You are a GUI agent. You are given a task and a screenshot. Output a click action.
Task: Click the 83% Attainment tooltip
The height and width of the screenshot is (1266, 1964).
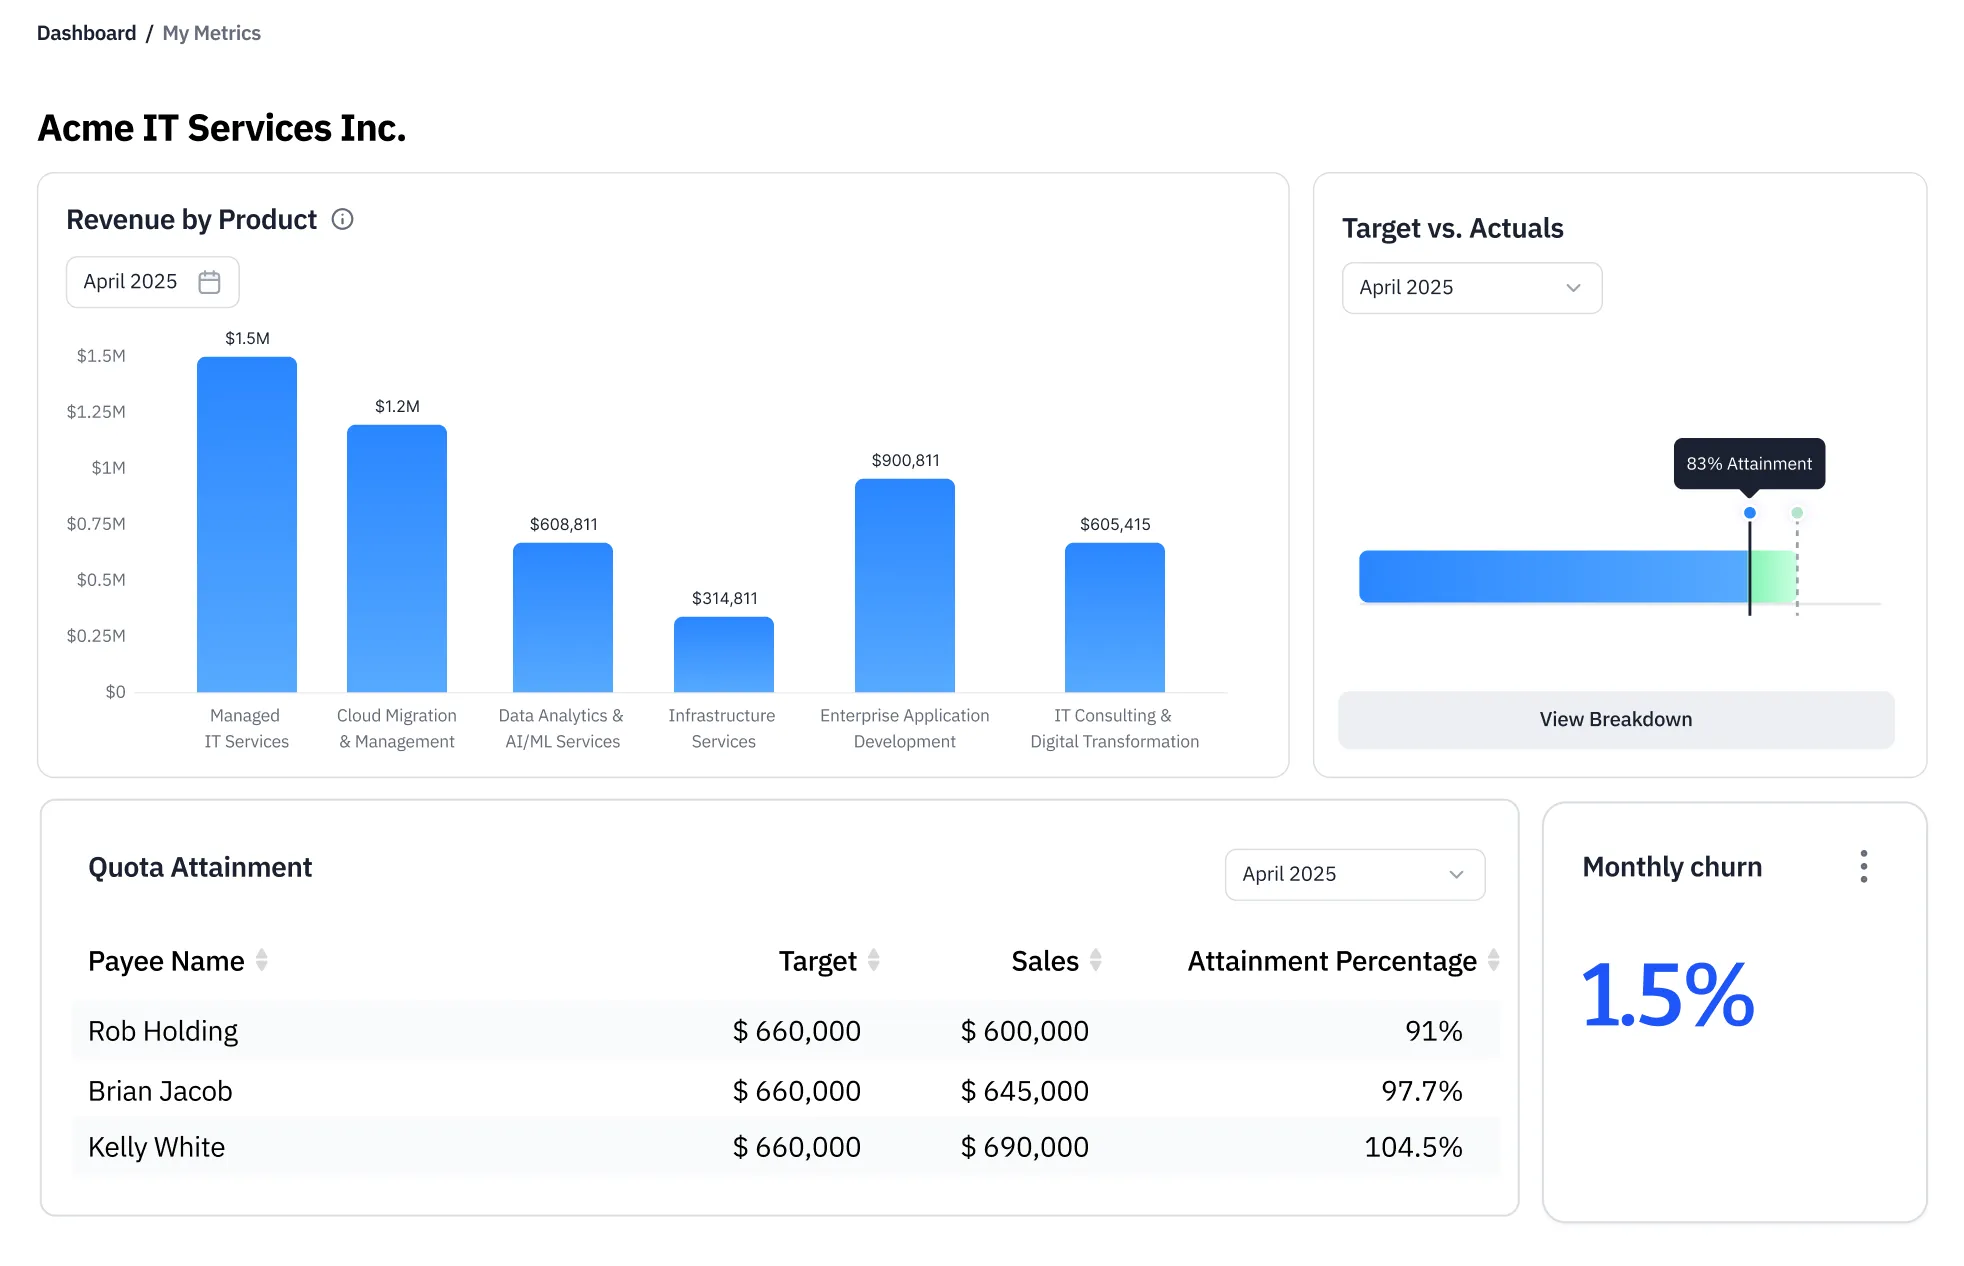[1749, 464]
